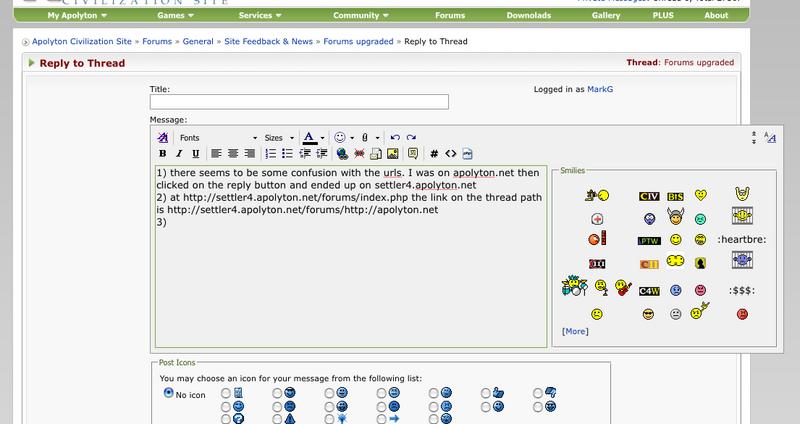Undo the last edit in editor
The width and height of the screenshot is (800, 424).
coord(394,136)
